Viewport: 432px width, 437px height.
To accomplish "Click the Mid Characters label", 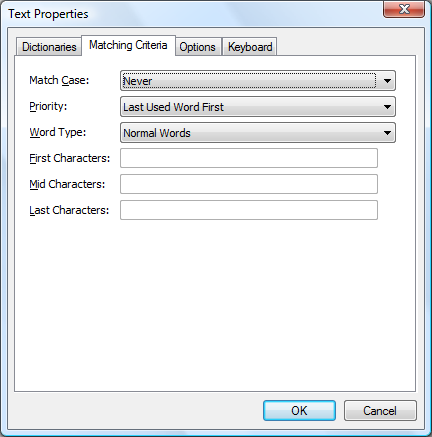I will pos(67,184).
